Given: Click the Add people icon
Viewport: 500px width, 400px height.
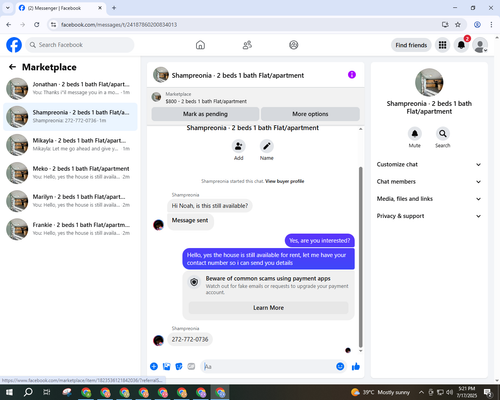Looking at the screenshot, I should [239, 146].
